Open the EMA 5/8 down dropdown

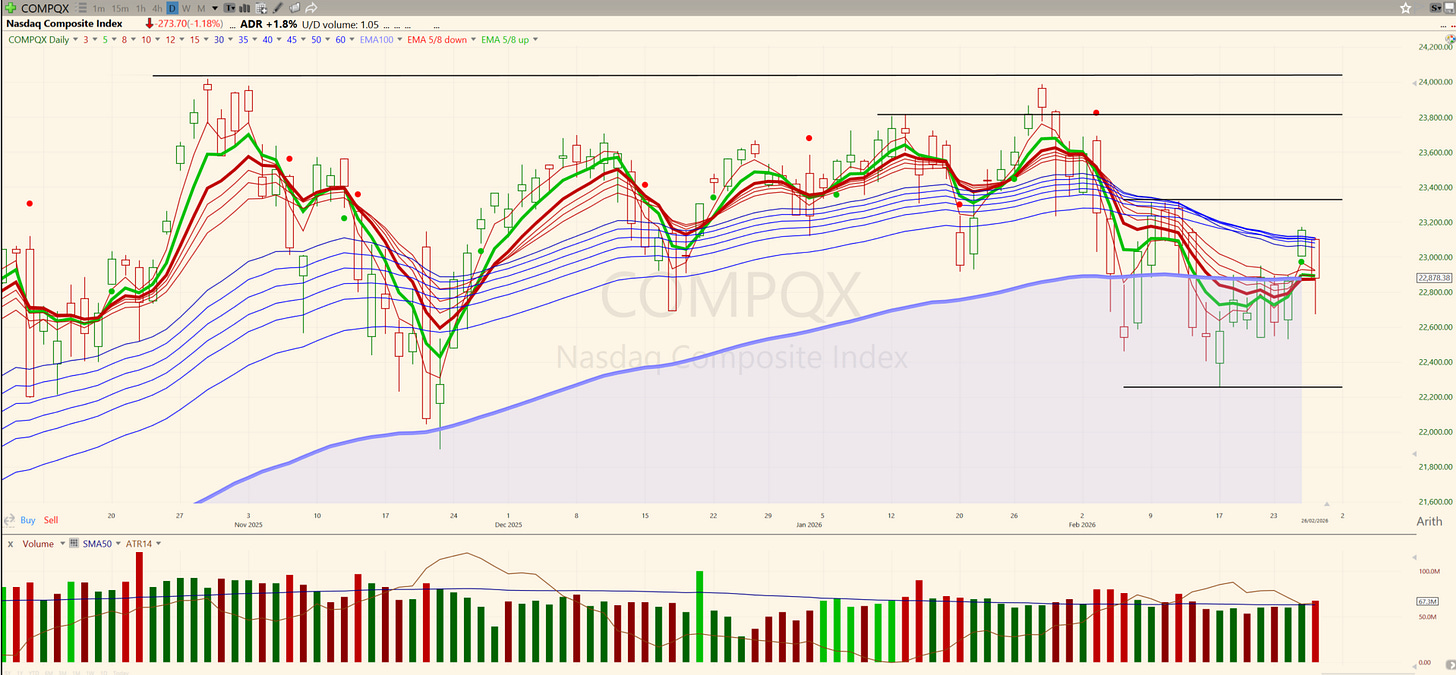[x=473, y=39]
